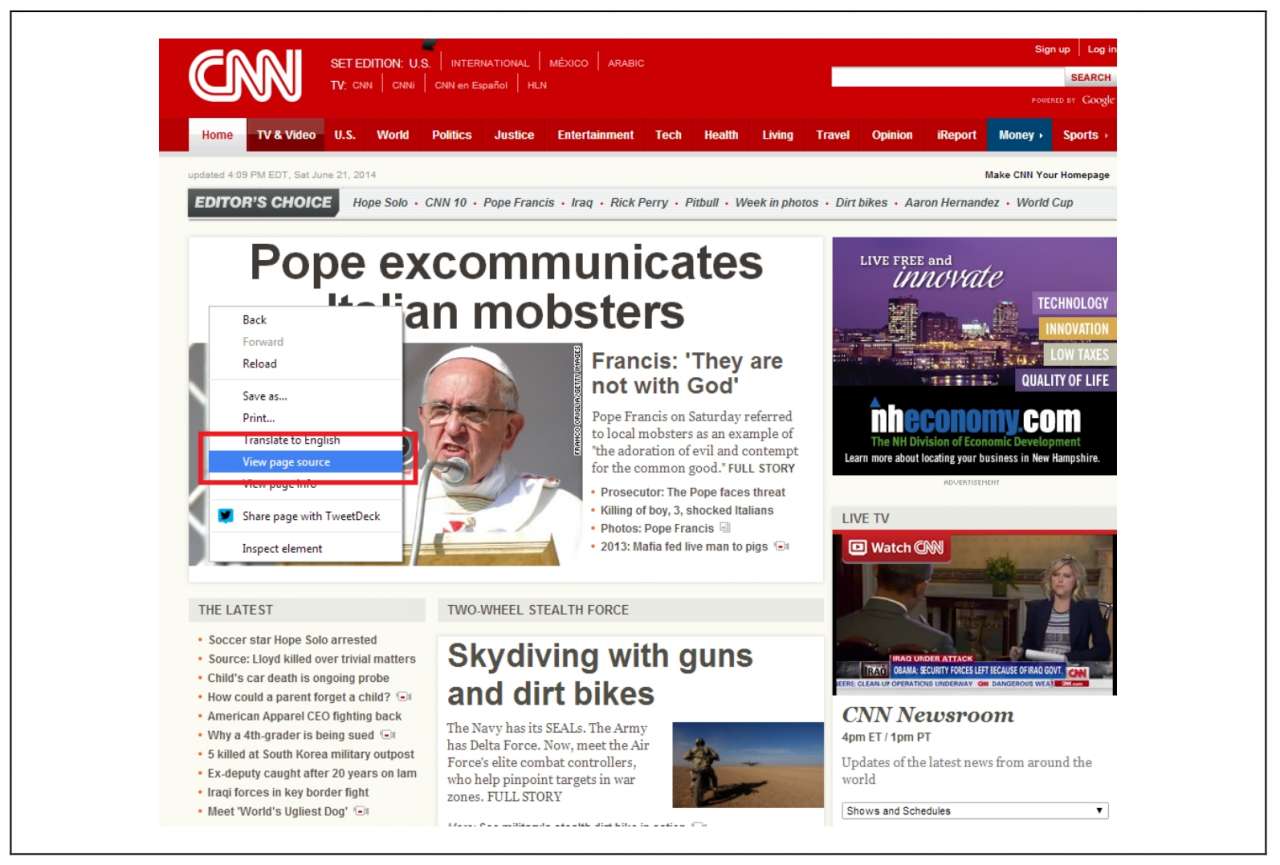The width and height of the screenshot is (1280, 865).
Task: Open Week in photos editor's choice link
Action: pos(777,202)
